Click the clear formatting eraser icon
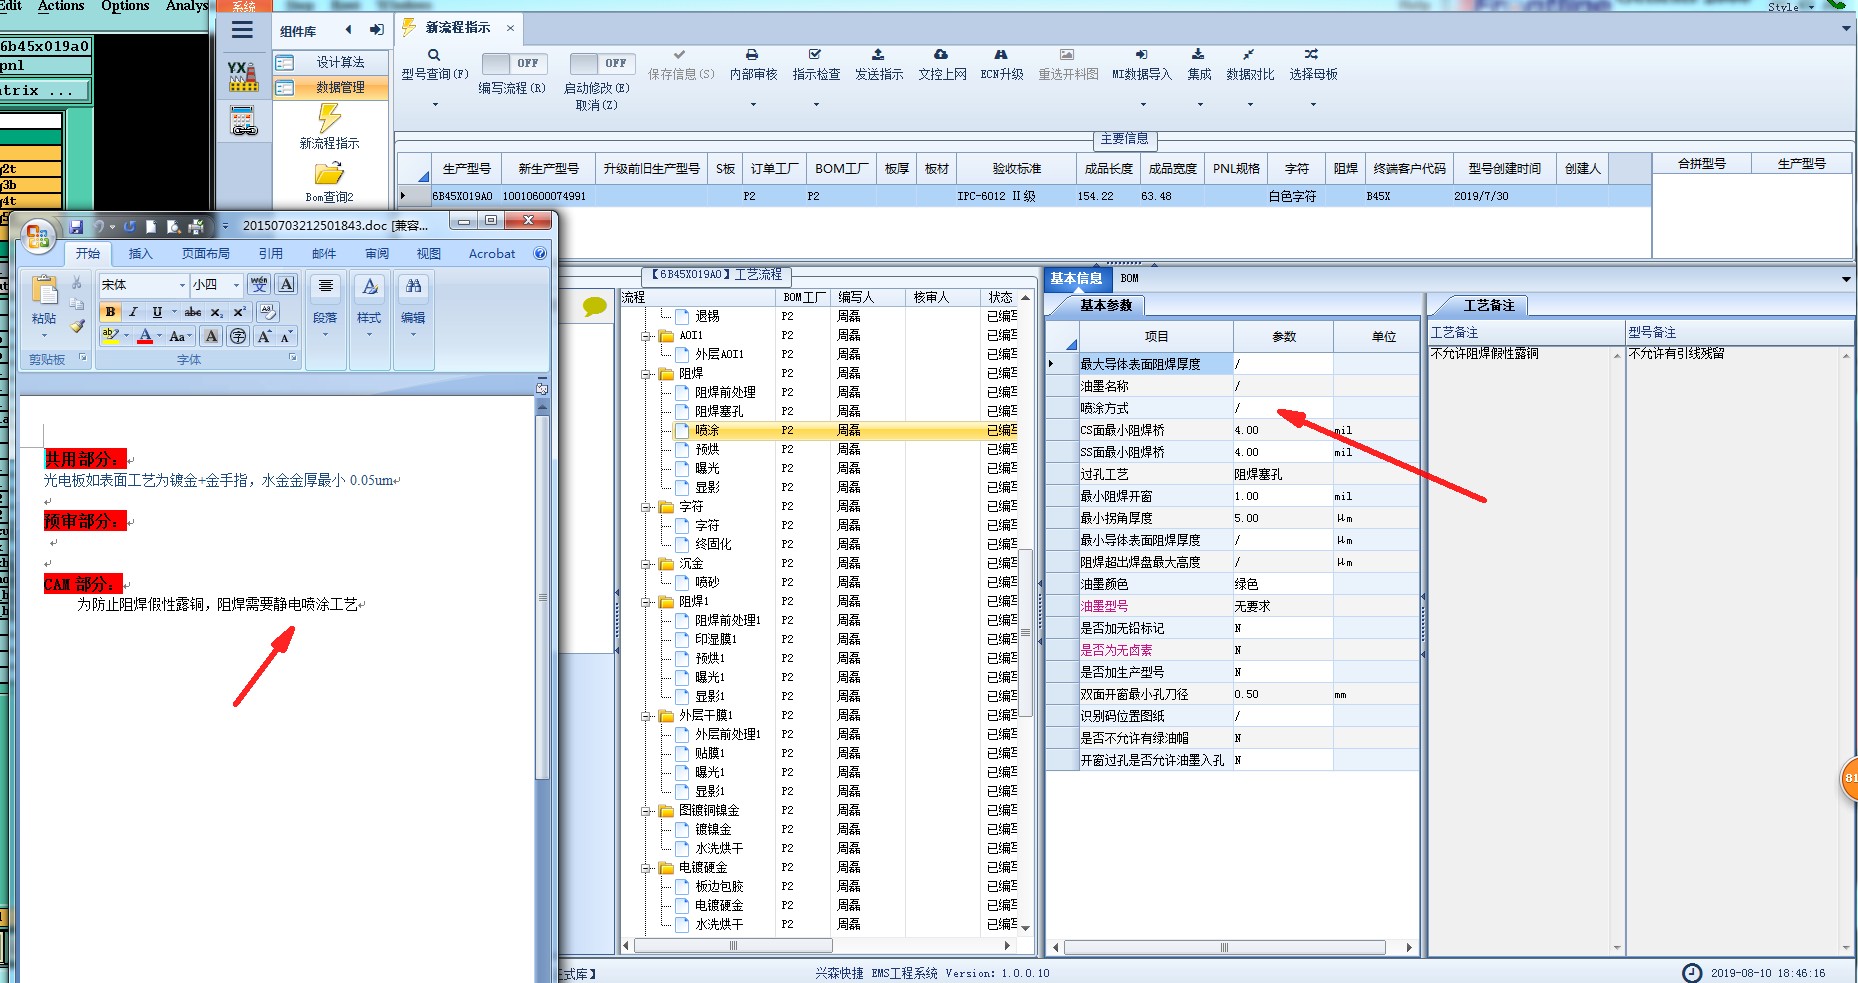1858x983 pixels. [267, 312]
